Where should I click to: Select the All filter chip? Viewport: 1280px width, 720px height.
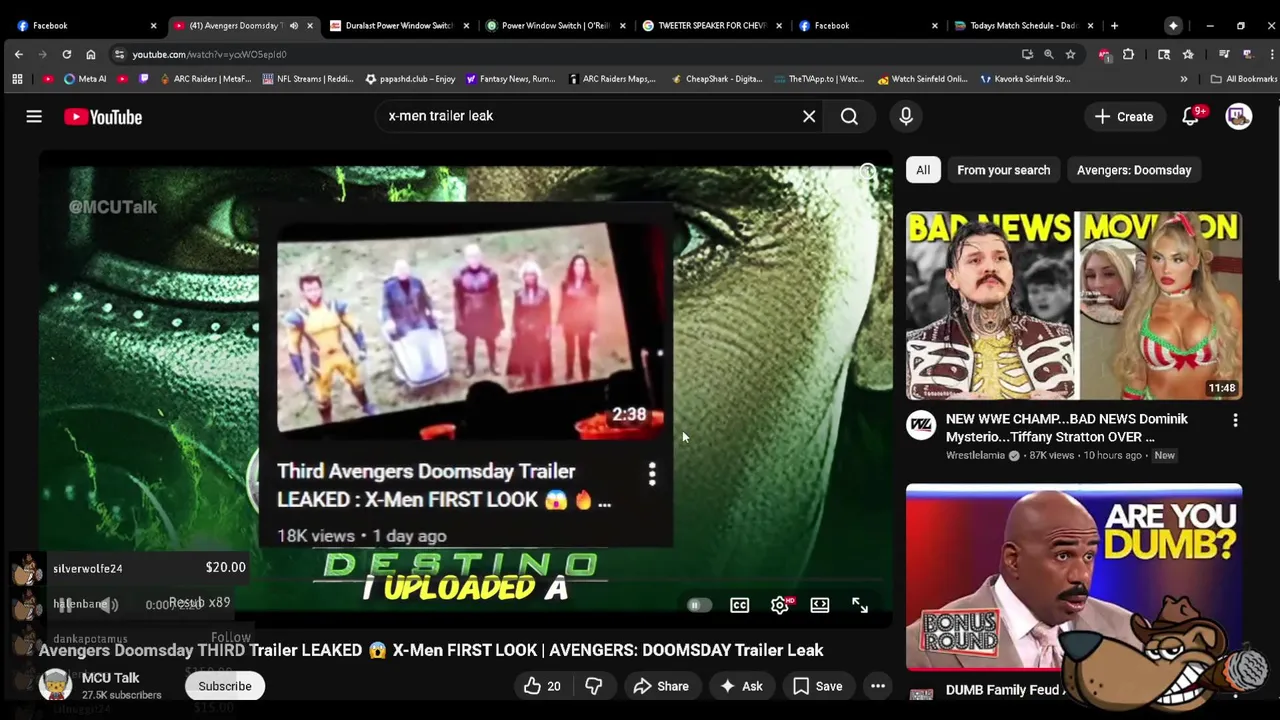(923, 170)
